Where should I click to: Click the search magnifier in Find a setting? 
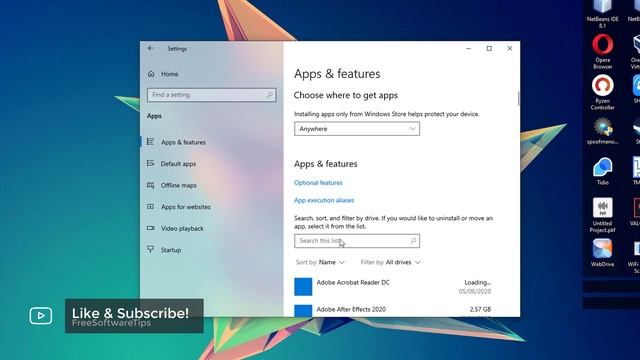pos(269,95)
